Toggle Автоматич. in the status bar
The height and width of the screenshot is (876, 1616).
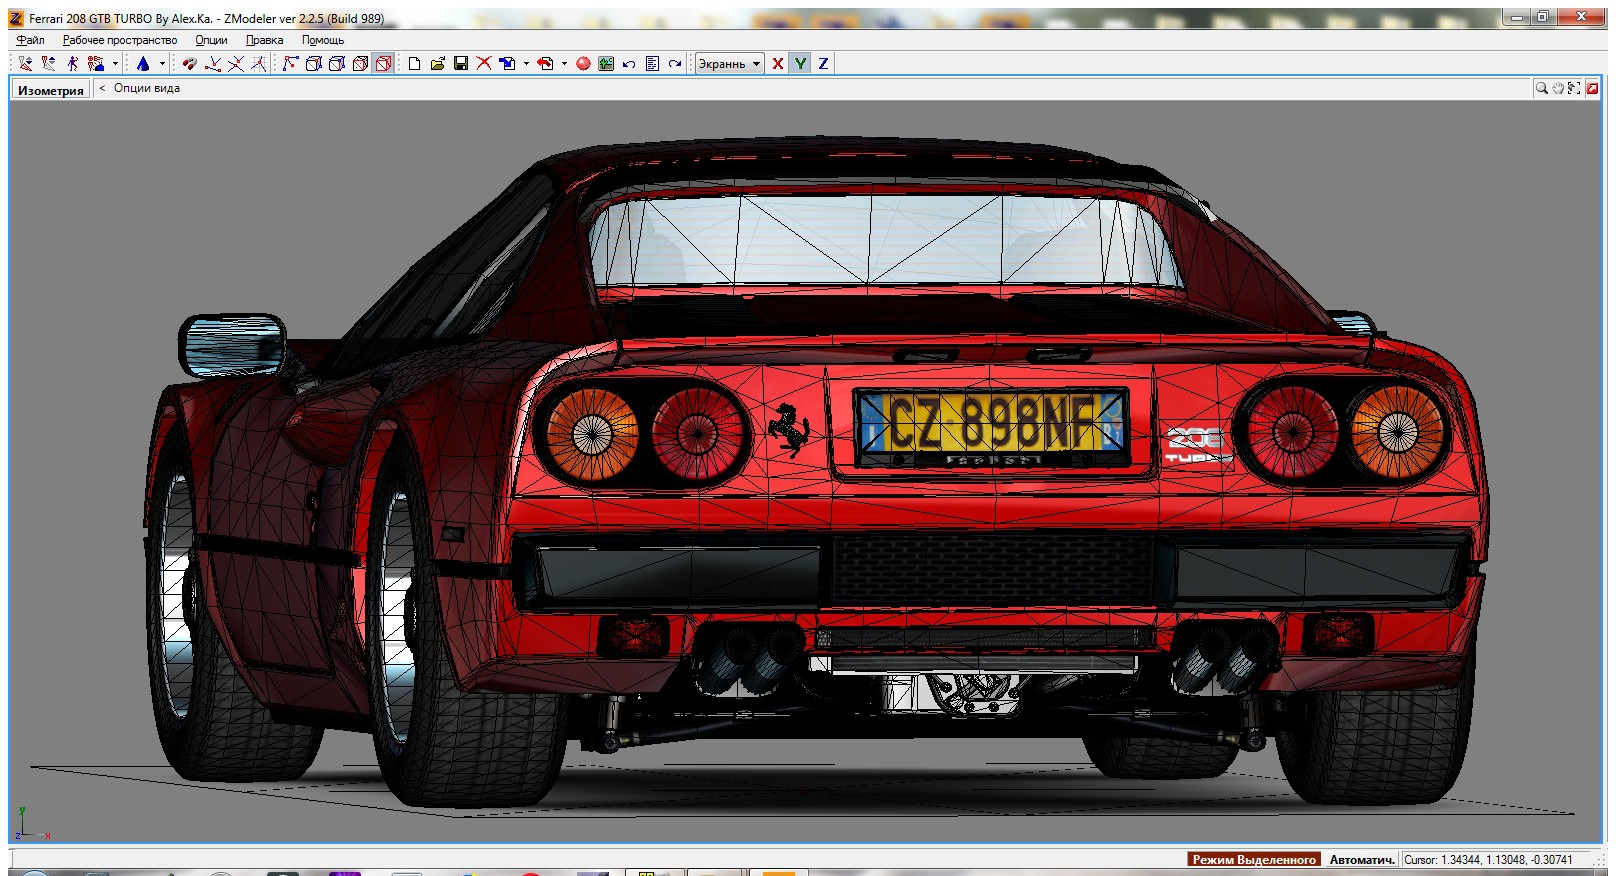coord(1361,859)
